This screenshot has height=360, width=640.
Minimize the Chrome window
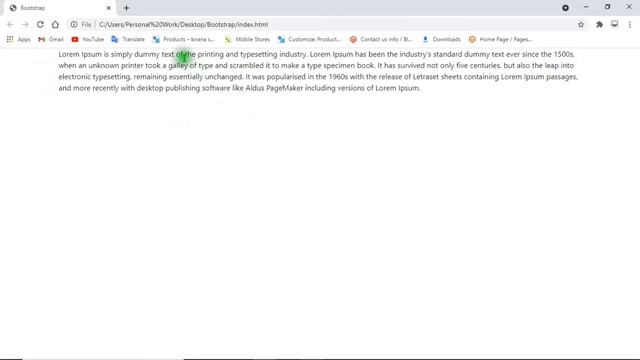pos(586,7)
